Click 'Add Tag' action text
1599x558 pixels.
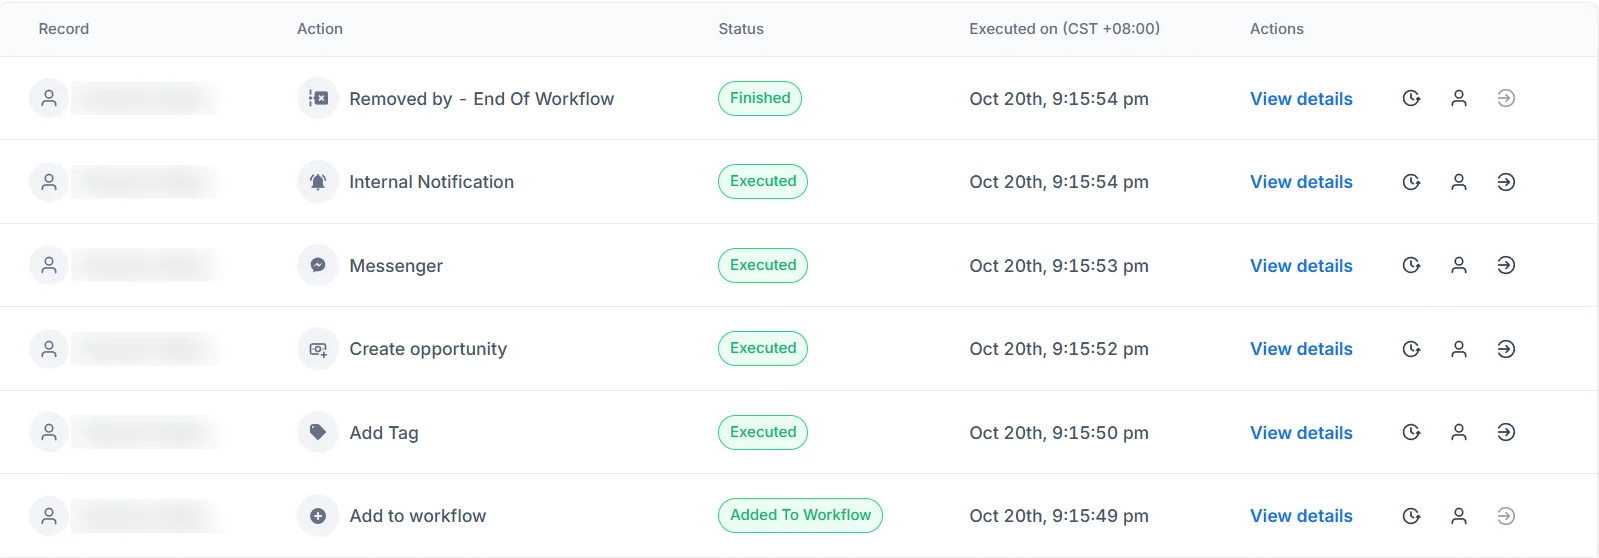click(384, 433)
